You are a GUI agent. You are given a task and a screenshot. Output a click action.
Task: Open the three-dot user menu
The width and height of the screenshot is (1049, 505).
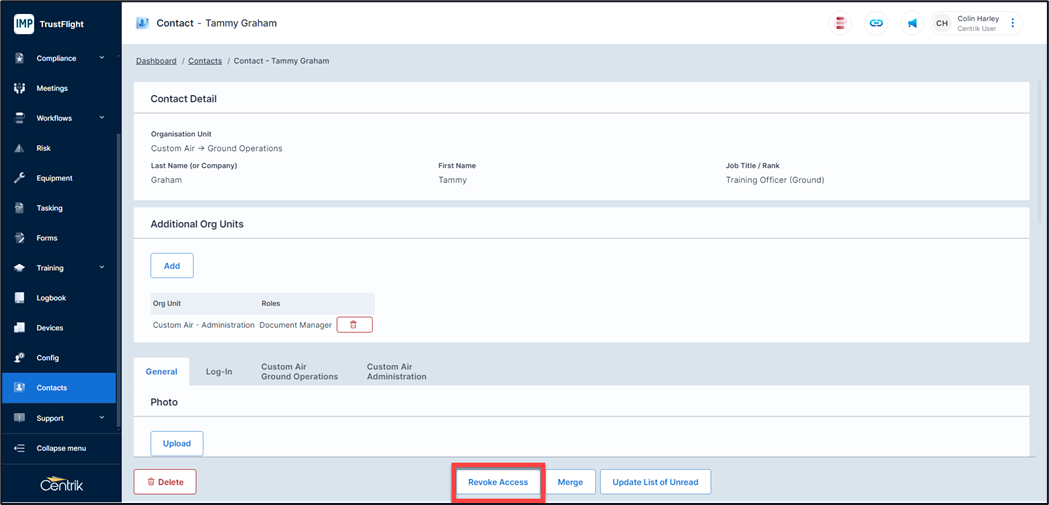tap(1012, 23)
